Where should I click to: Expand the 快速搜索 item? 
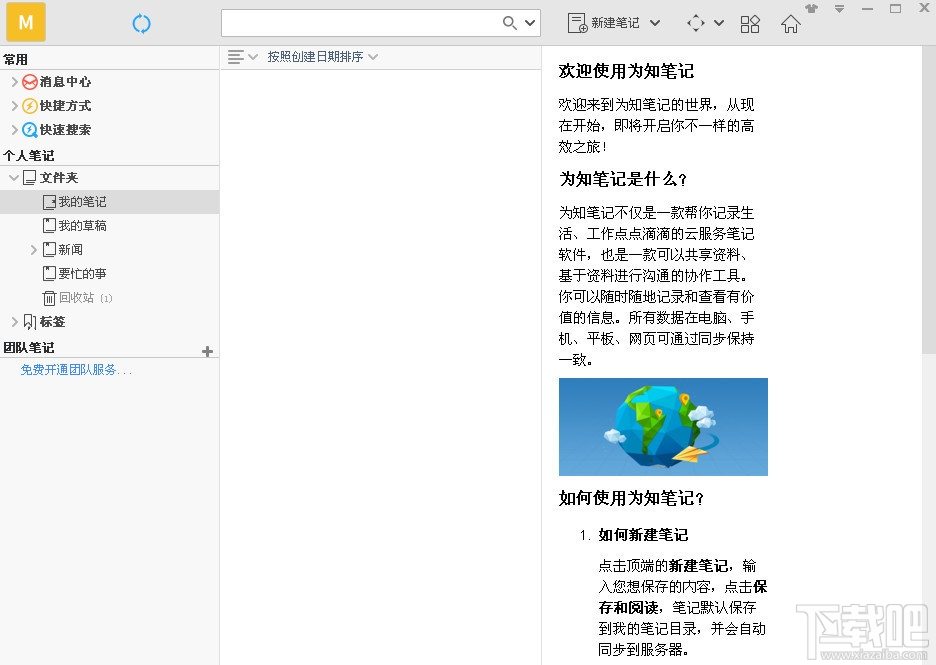click(14, 130)
